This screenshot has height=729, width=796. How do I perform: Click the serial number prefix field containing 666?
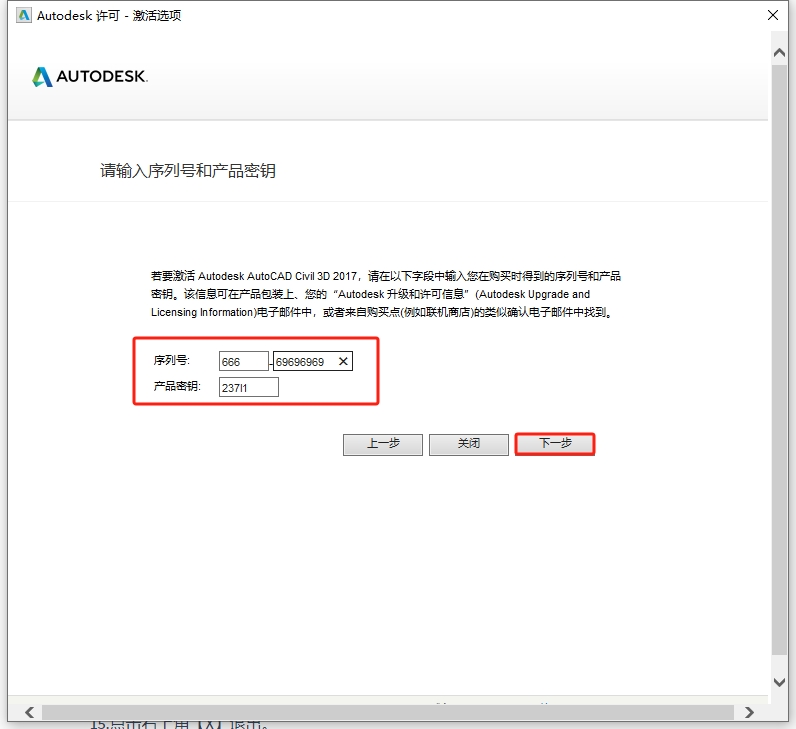(x=244, y=362)
